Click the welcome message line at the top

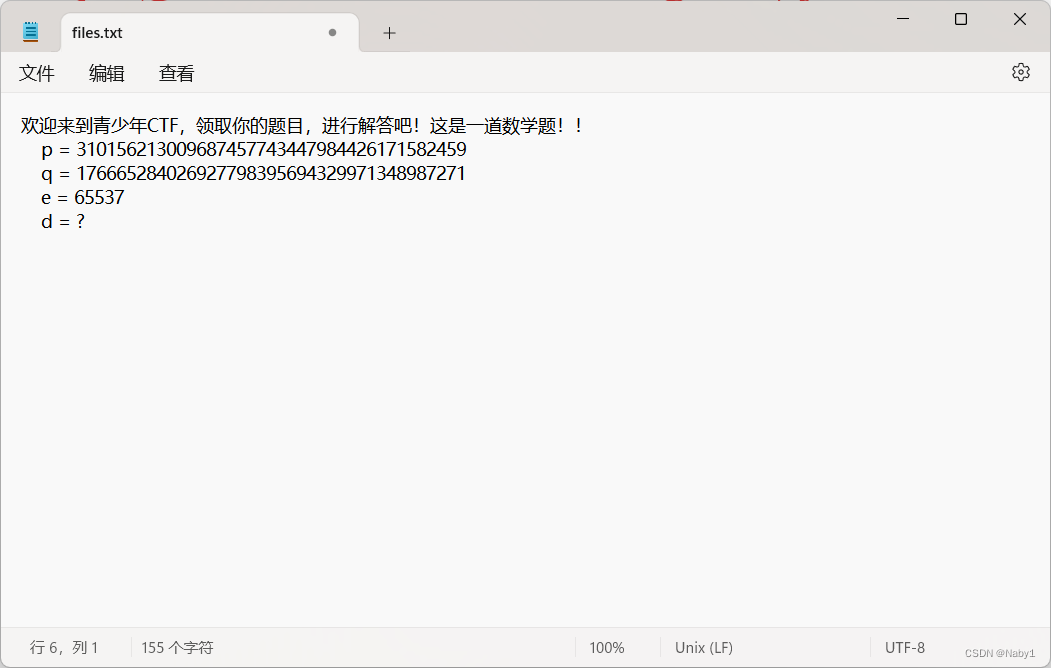(300, 125)
